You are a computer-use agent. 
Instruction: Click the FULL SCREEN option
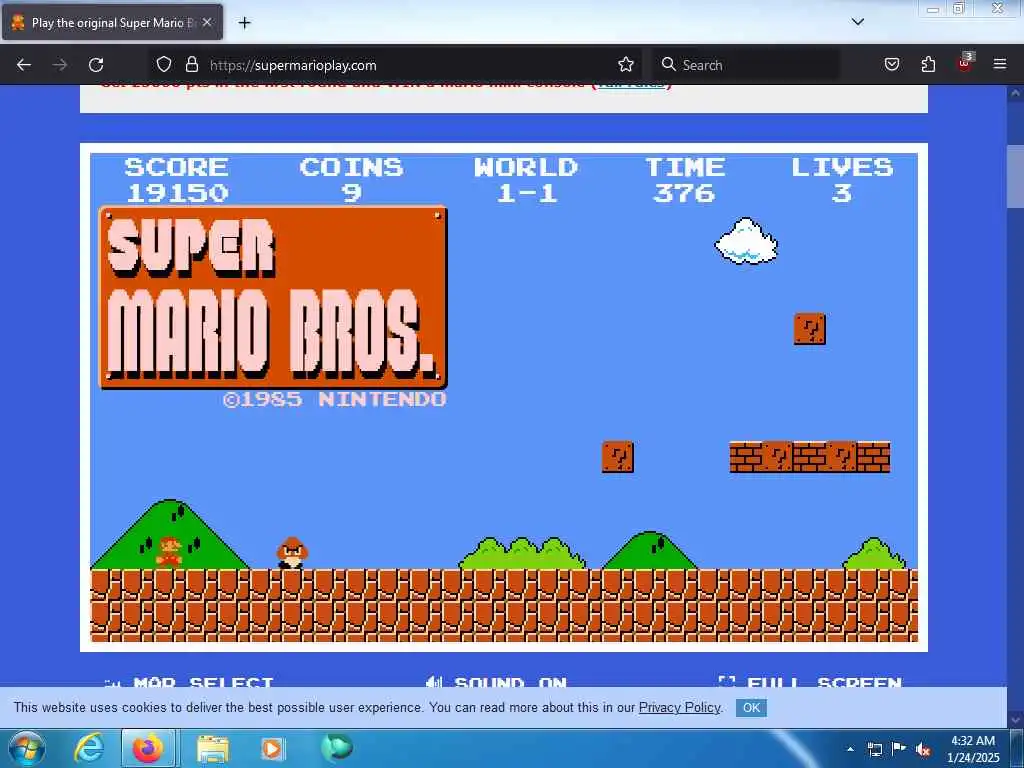pyautogui.click(x=810, y=682)
